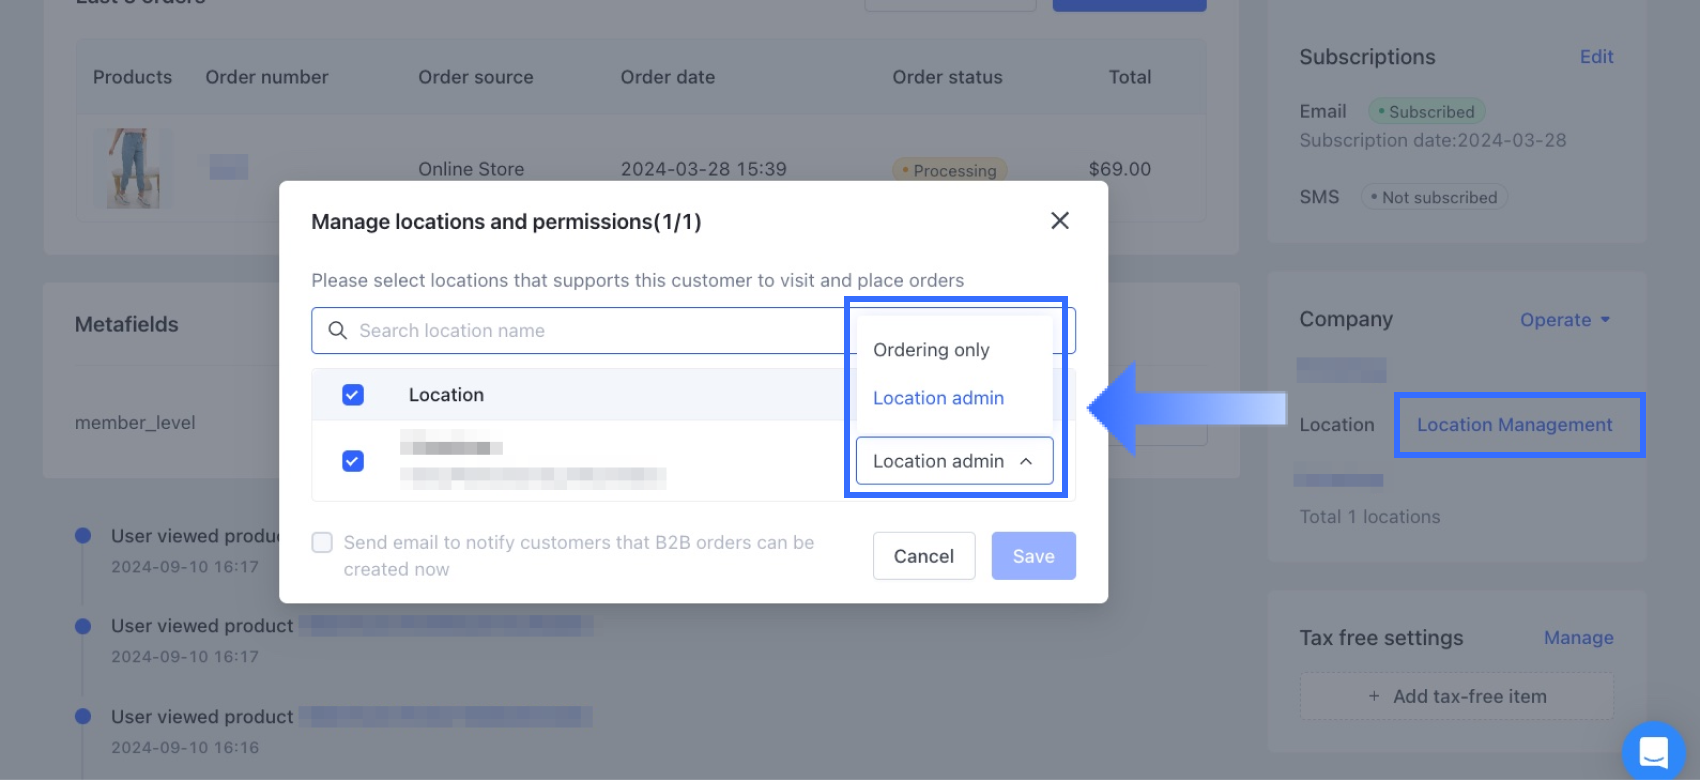Click Edit next to Subscriptions
Viewport: 1700px width, 780px height.
(1596, 57)
